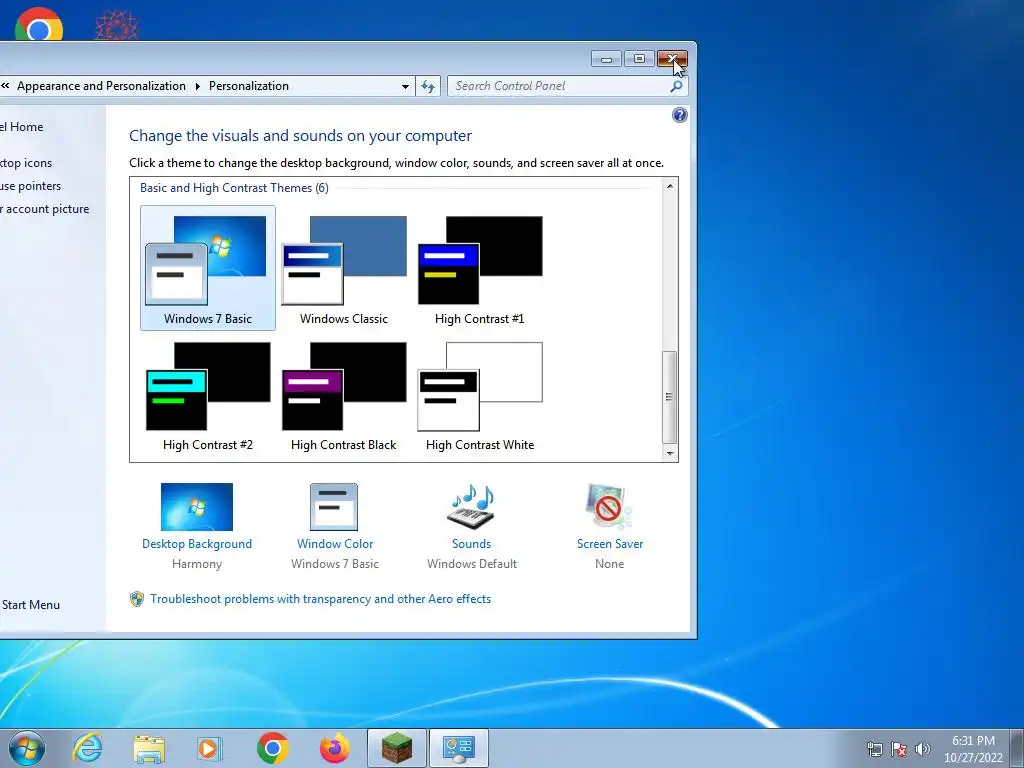Open Control Panel Home sidebar link

click(x=22, y=127)
